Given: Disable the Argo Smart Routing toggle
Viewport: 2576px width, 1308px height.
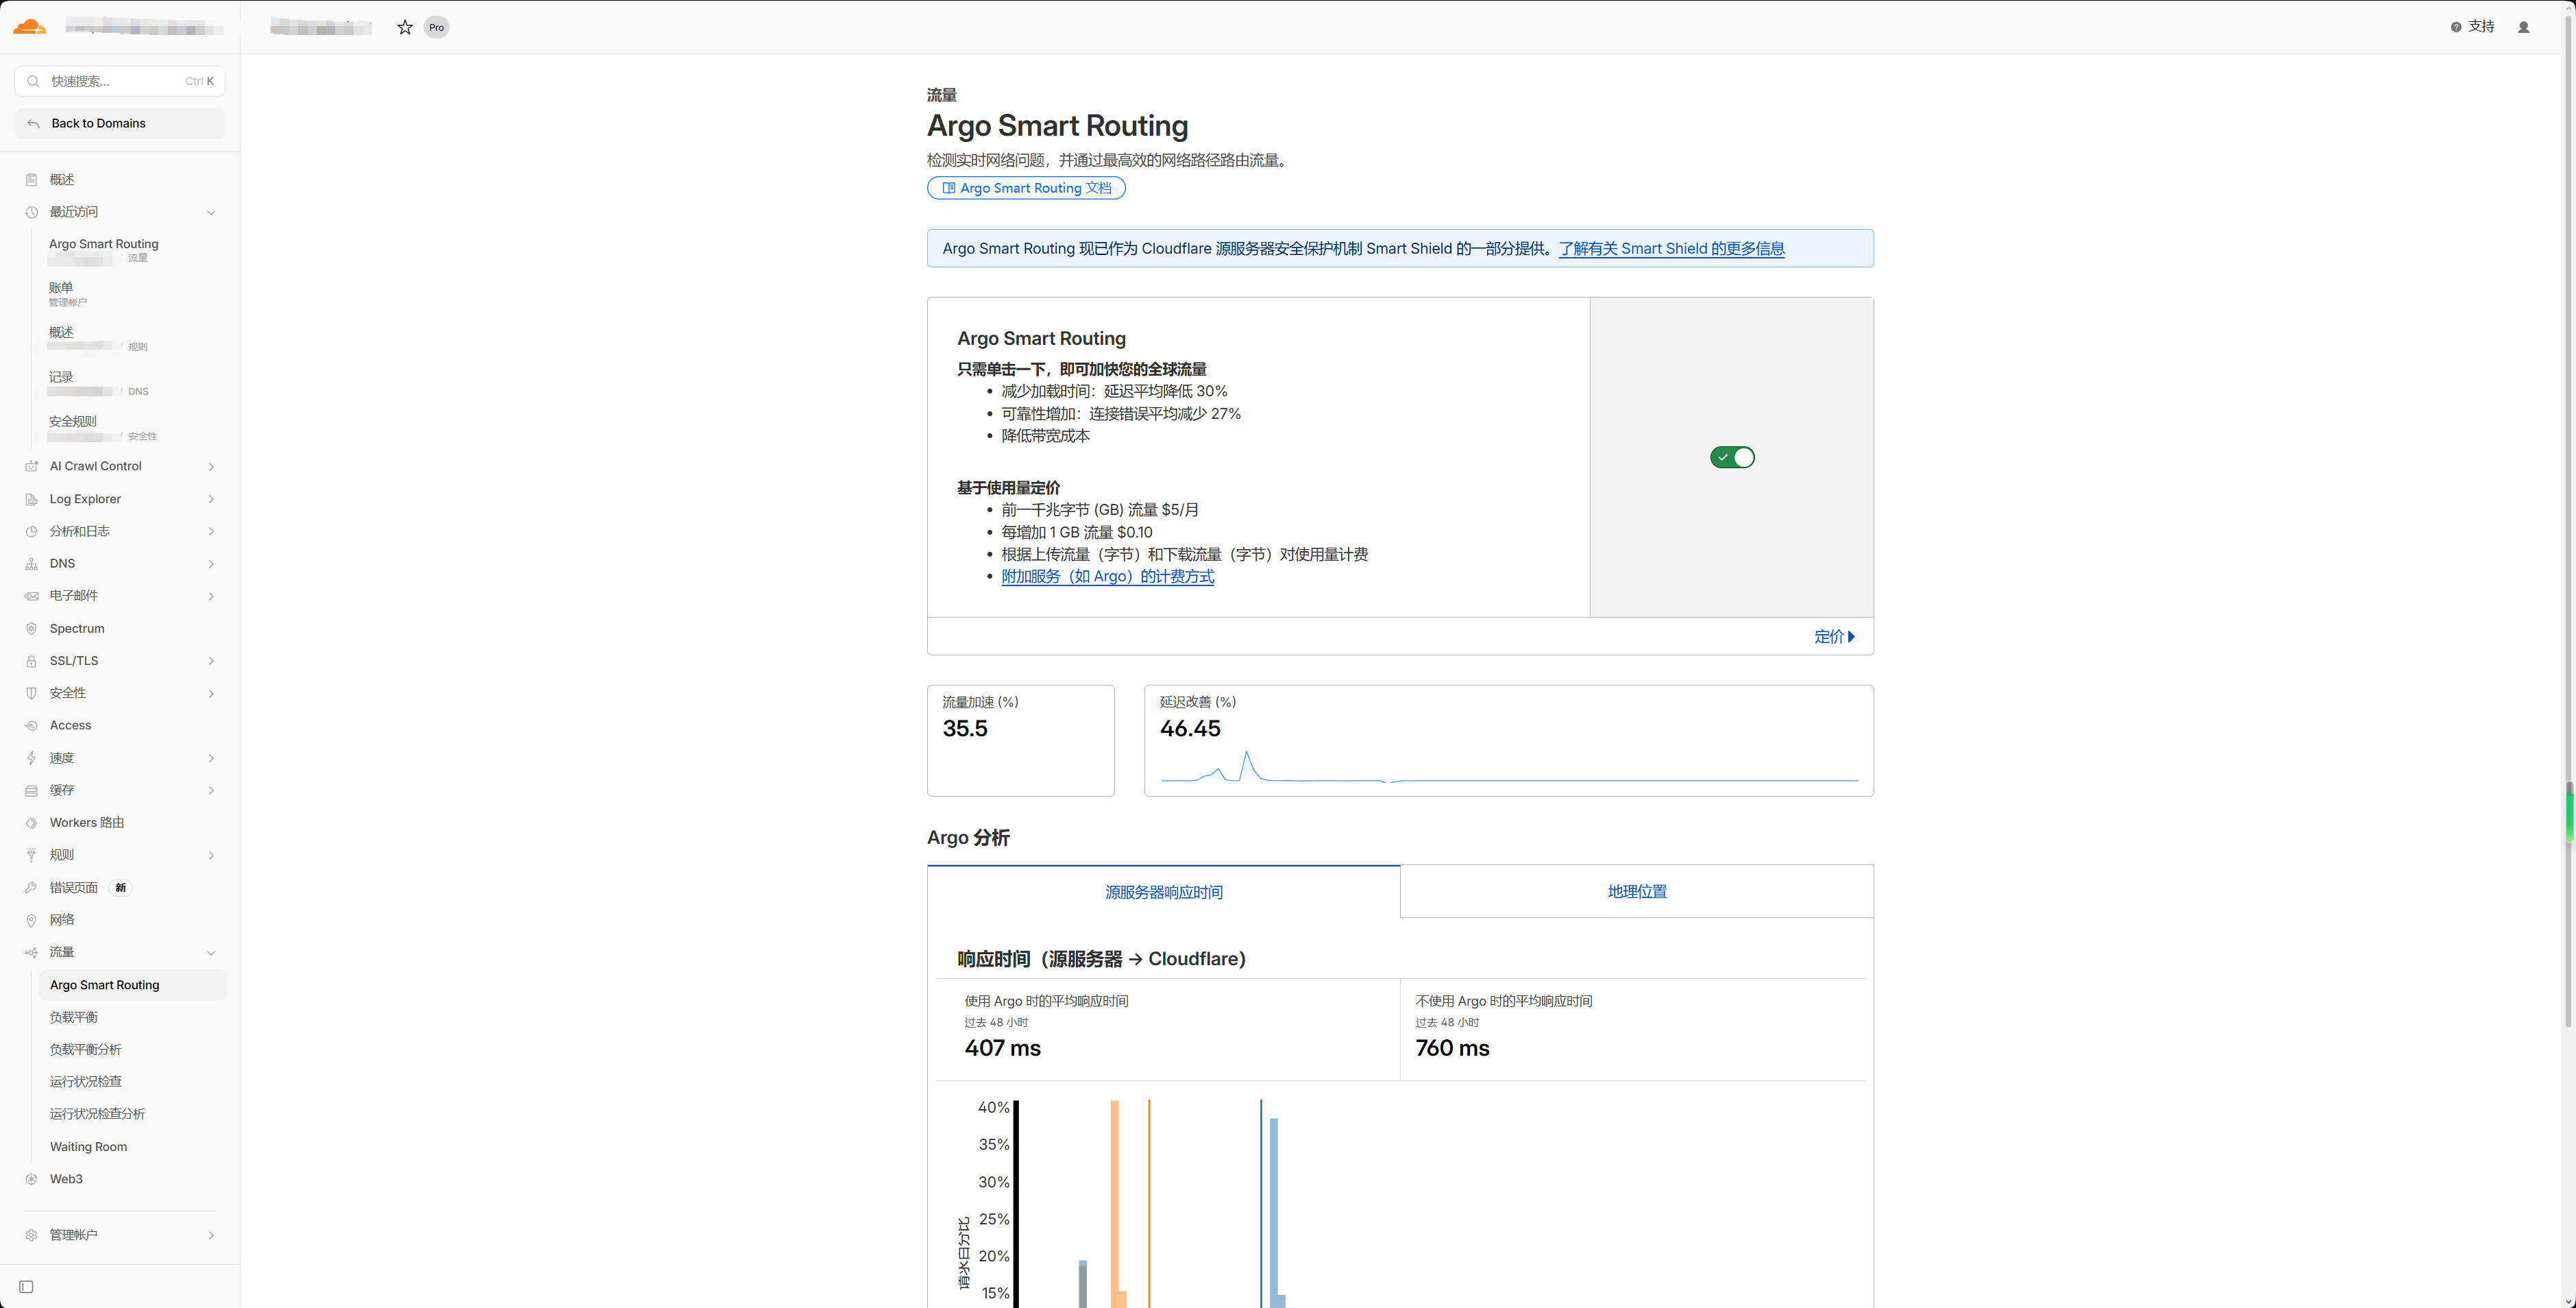Looking at the screenshot, I should click(1732, 457).
